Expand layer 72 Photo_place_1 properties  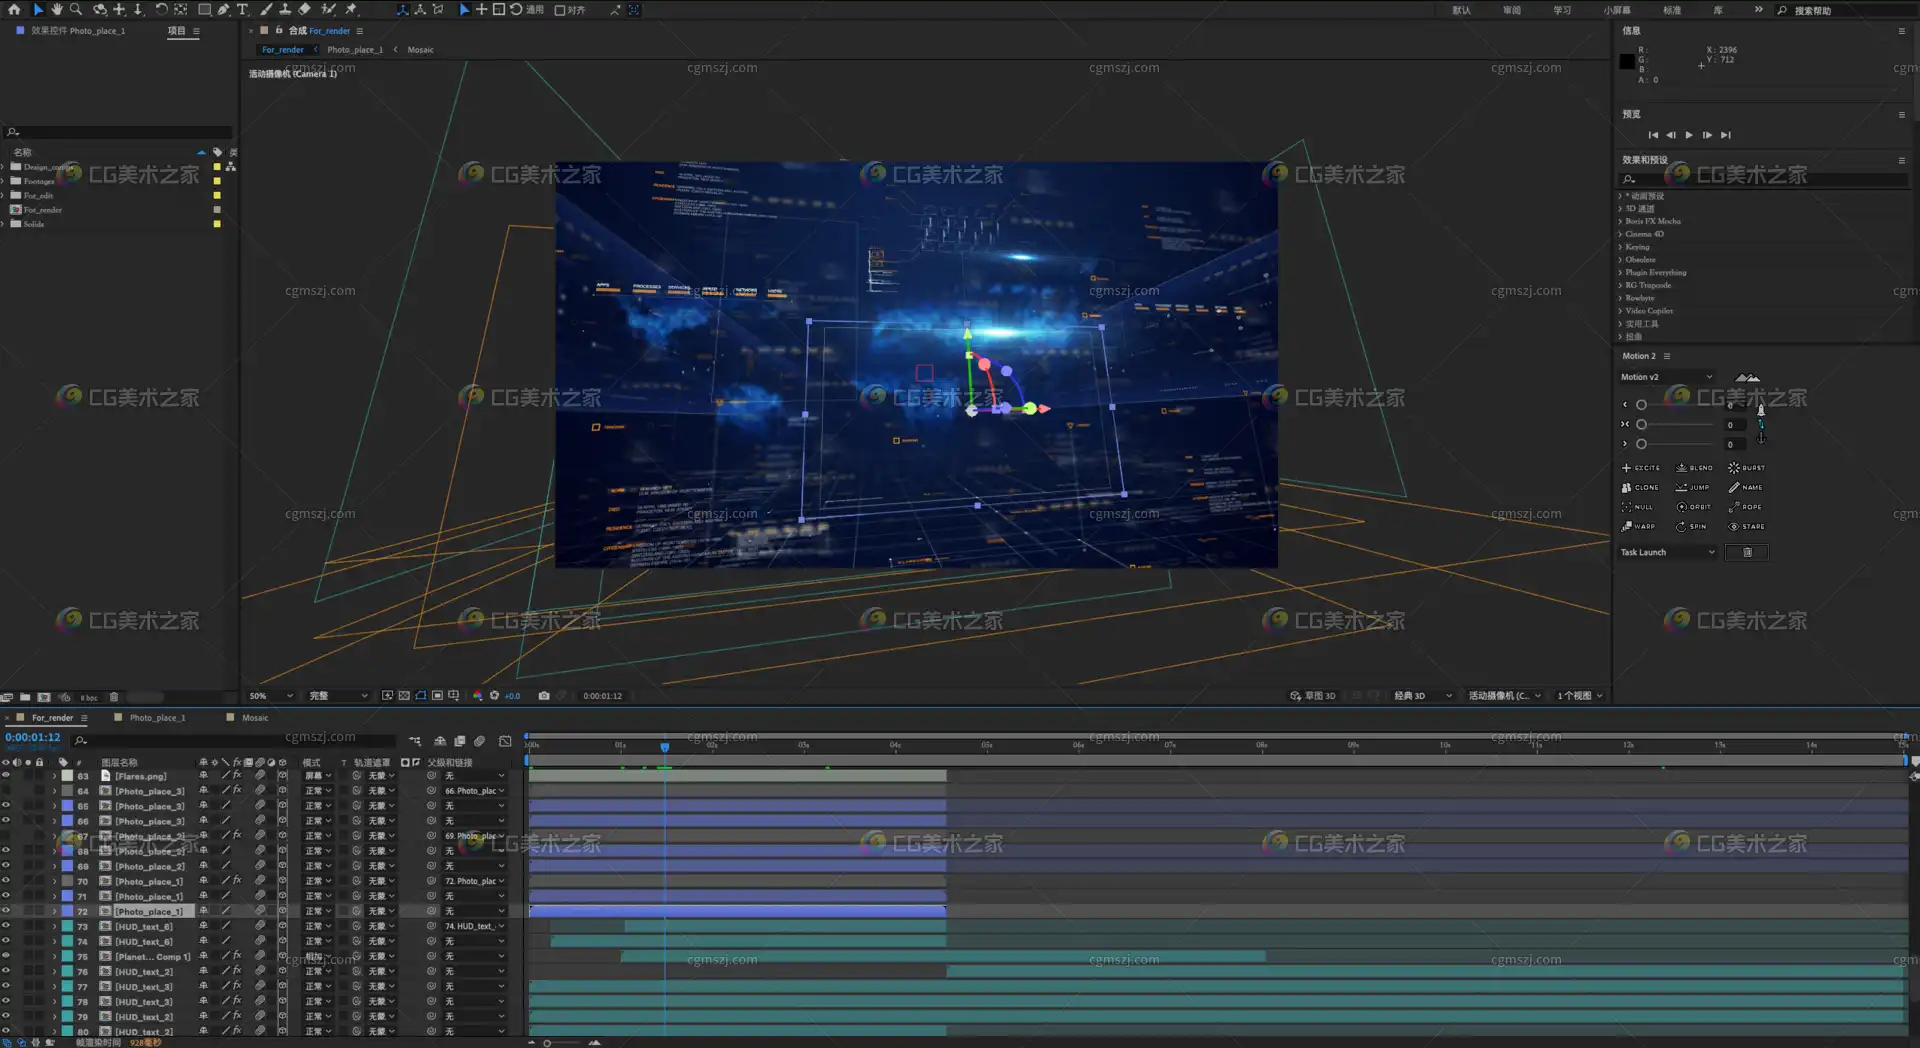point(54,911)
